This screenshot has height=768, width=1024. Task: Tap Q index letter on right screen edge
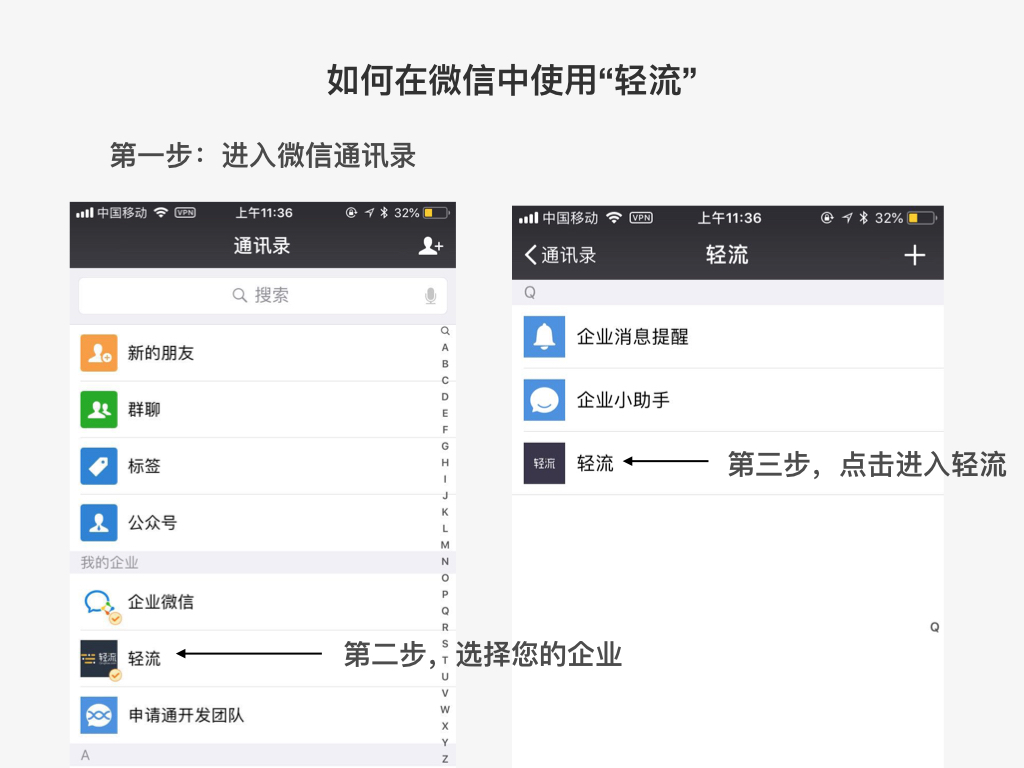pos(935,627)
